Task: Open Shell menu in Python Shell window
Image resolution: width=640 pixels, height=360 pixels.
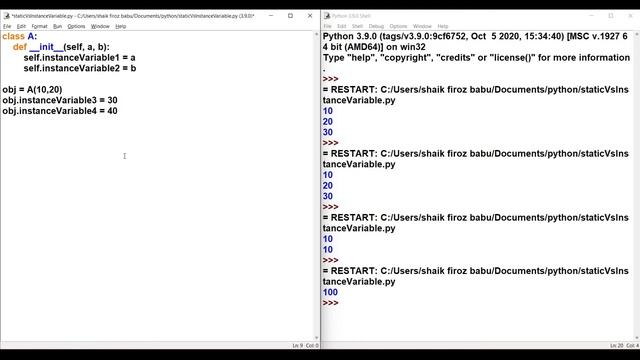Action: pos(357,26)
